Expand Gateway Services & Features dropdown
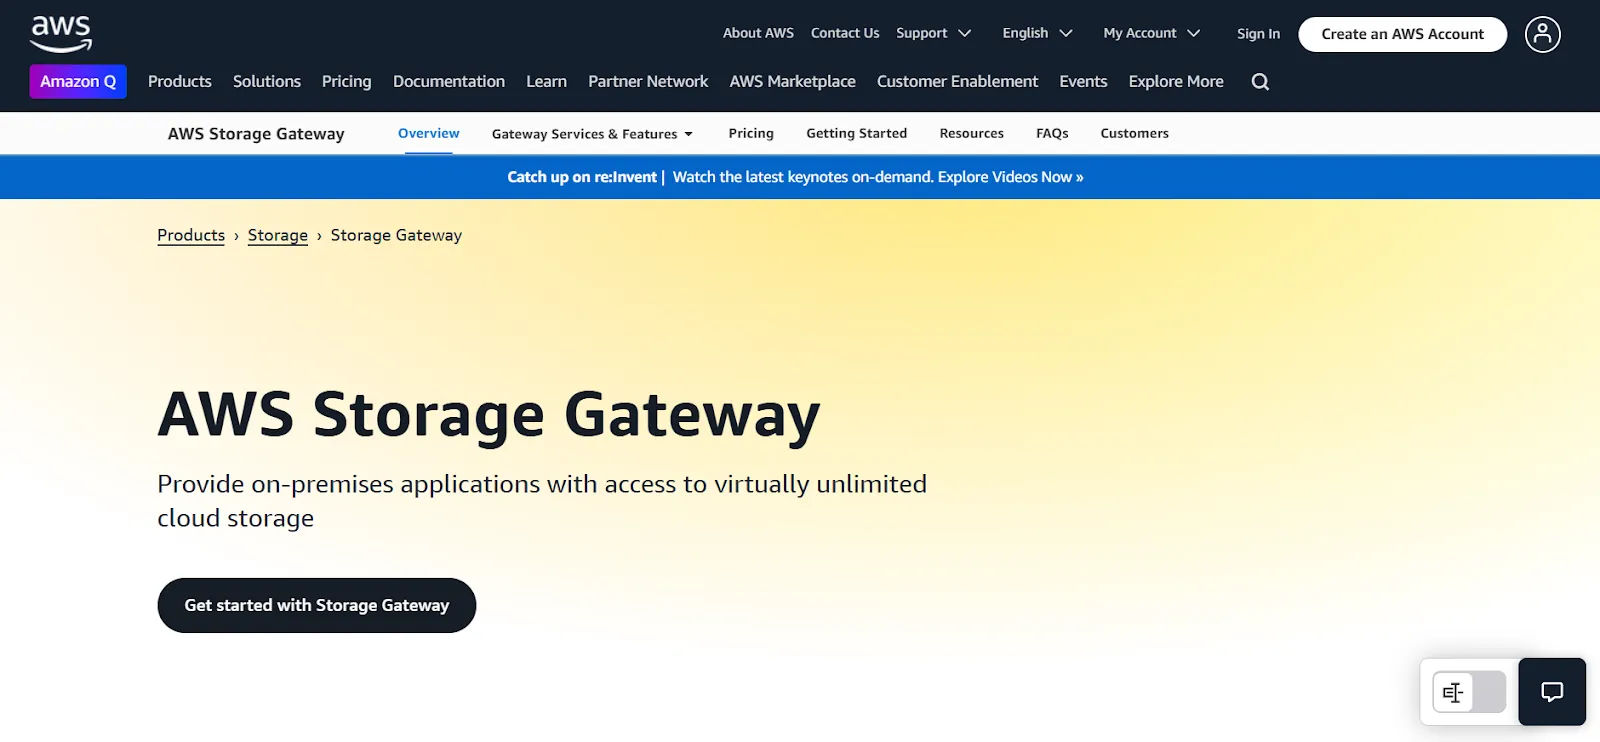 pyautogui.click(x=592, y=134)
